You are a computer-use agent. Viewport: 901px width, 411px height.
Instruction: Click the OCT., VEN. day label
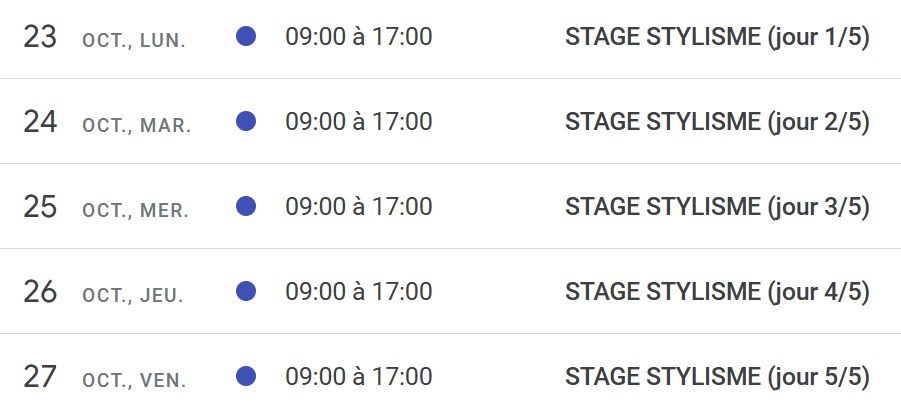[x=134, y=381]
